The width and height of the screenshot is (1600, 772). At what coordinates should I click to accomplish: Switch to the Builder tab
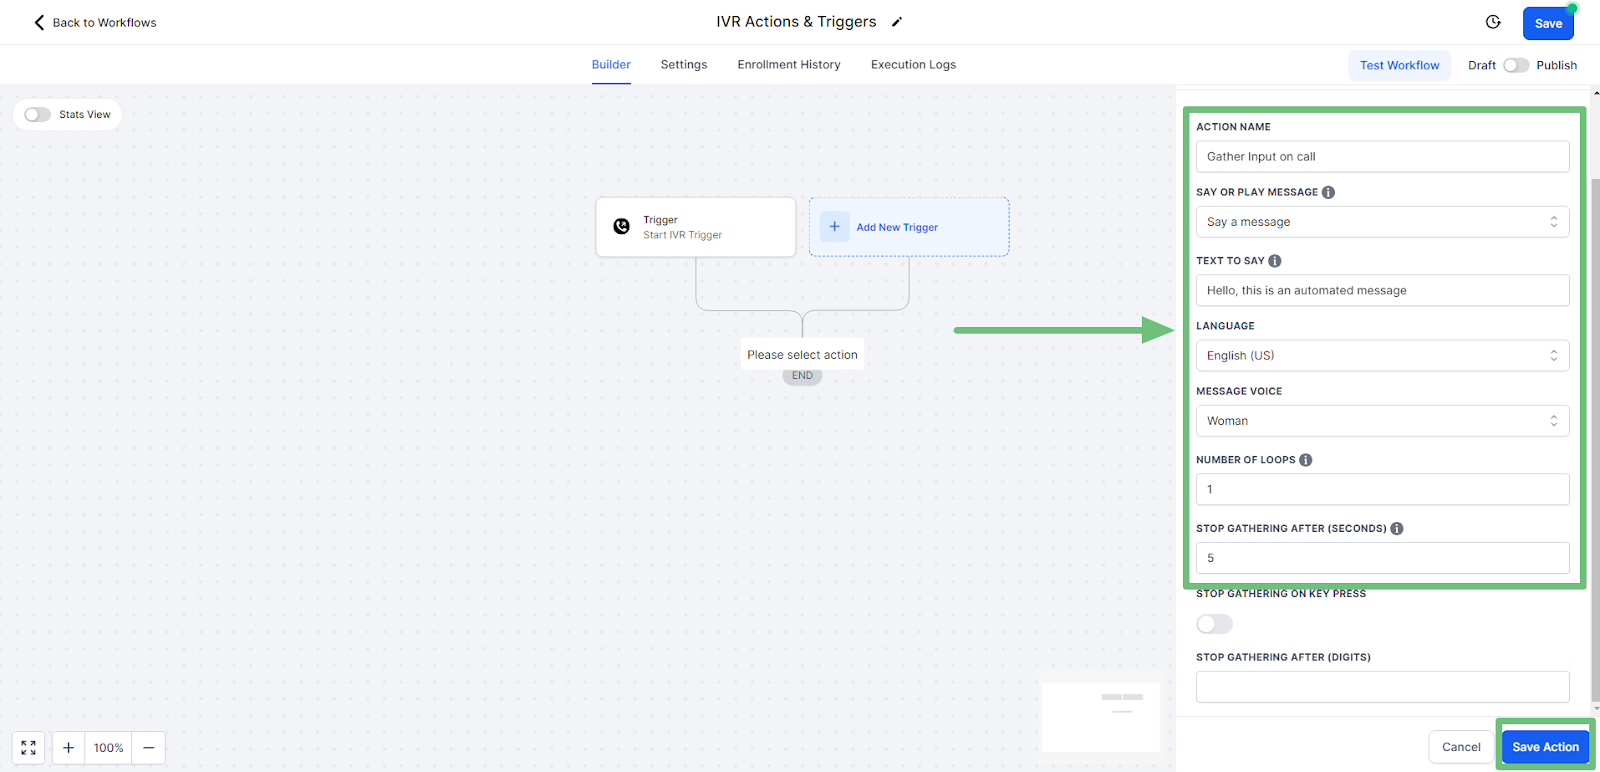coord(611,65)
